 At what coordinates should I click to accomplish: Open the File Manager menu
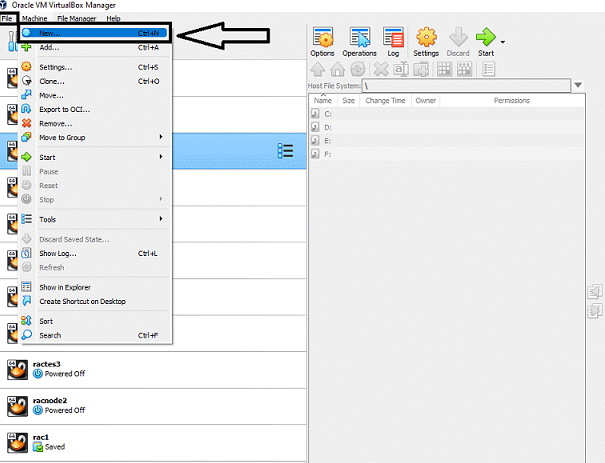pos(76,19)
